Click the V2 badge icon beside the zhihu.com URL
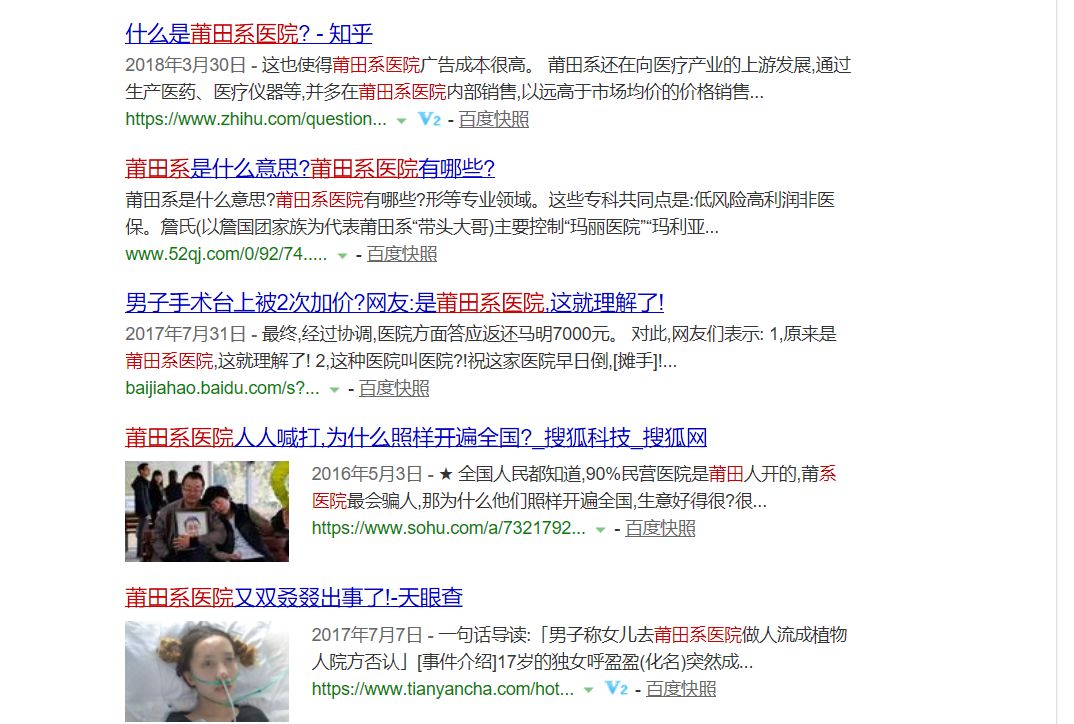The height and width of the screenshot is (724, 1074). (x=429, y=119)
